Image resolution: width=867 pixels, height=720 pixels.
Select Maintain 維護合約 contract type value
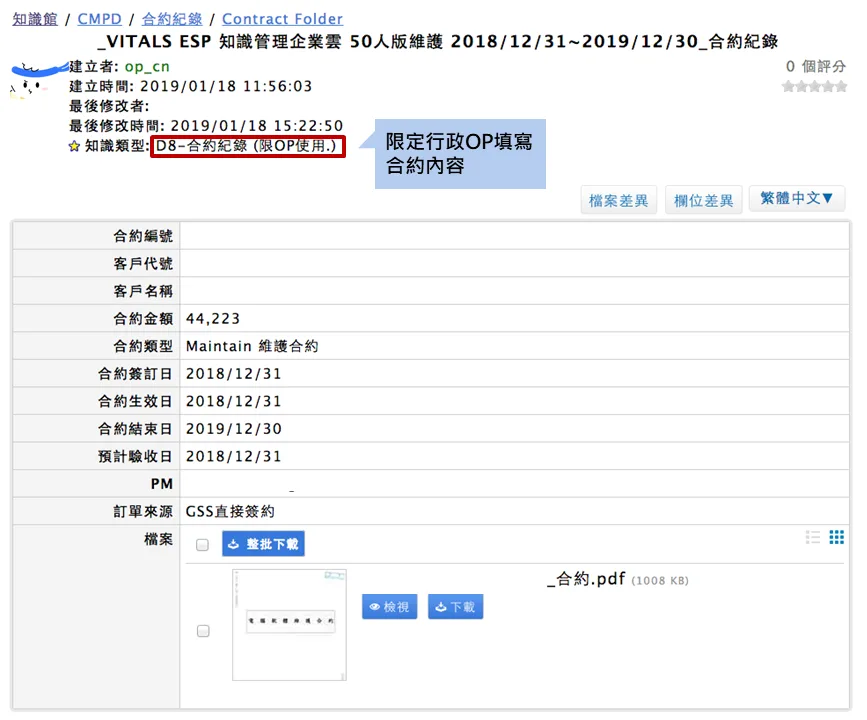tap(252, 346)
